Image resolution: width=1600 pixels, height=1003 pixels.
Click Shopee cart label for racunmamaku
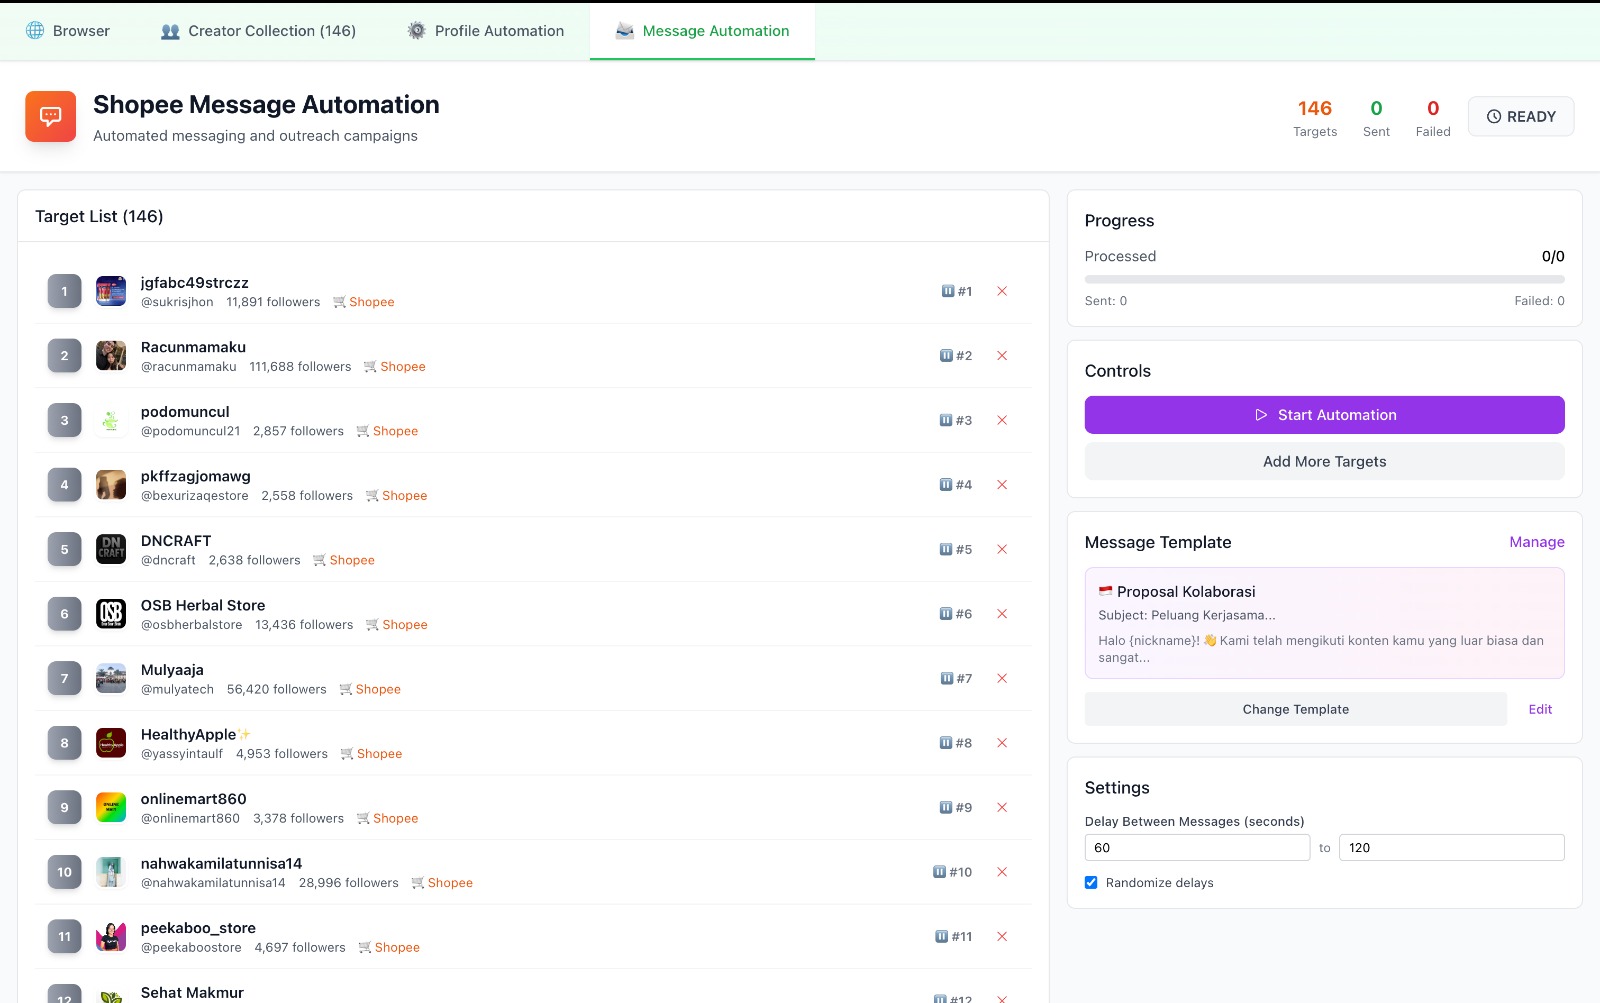click(395, 367)
